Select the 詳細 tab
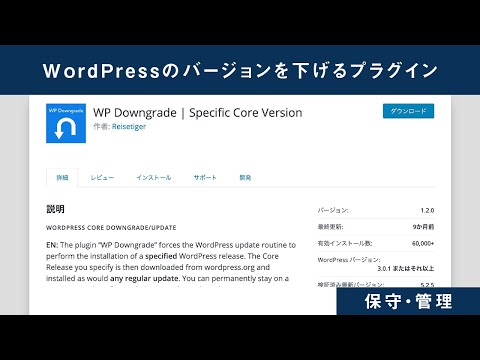 point(62,178)
